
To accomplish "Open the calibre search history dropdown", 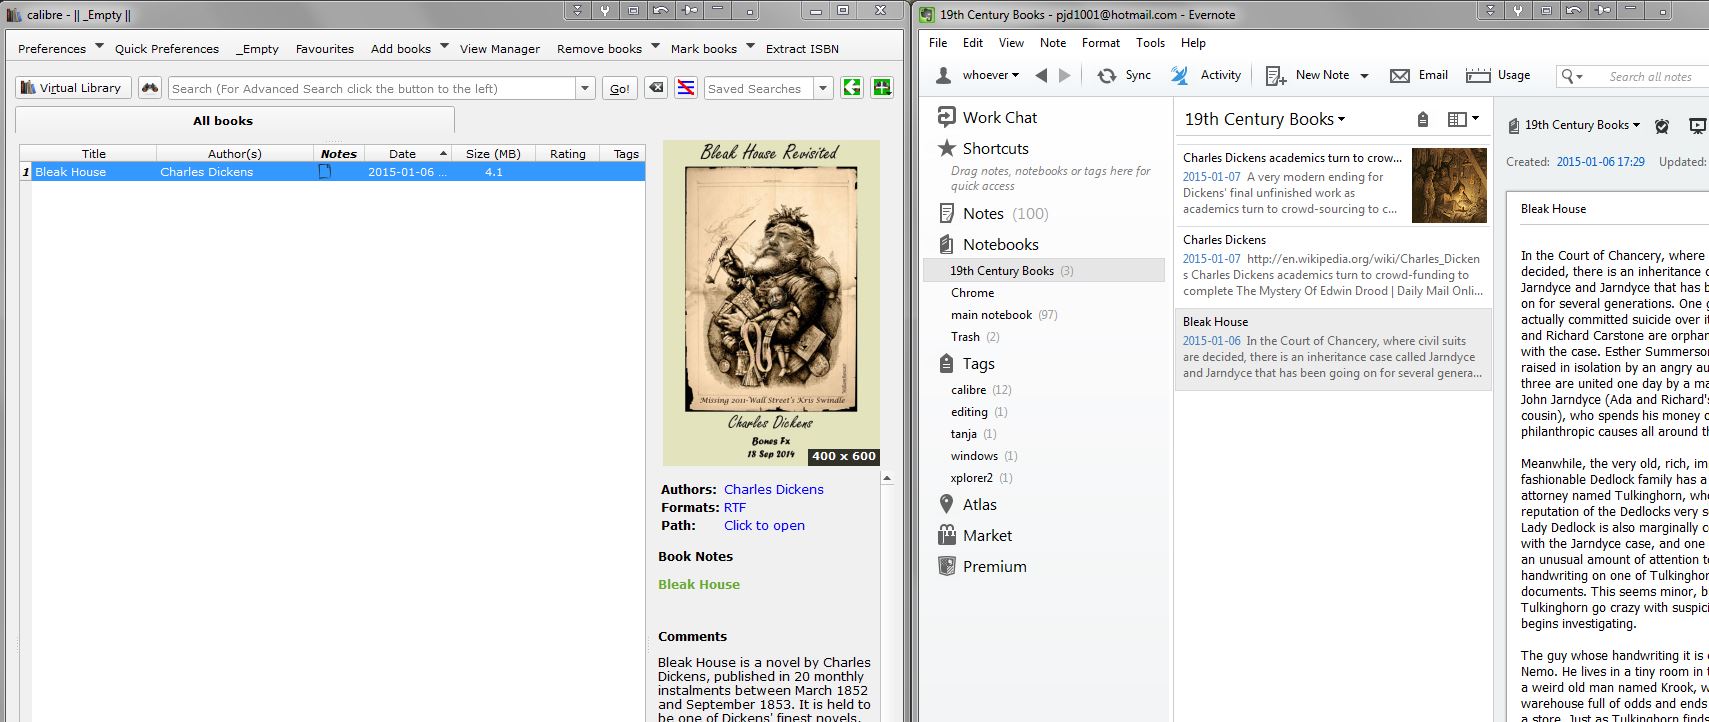I will tap(585, 88).
